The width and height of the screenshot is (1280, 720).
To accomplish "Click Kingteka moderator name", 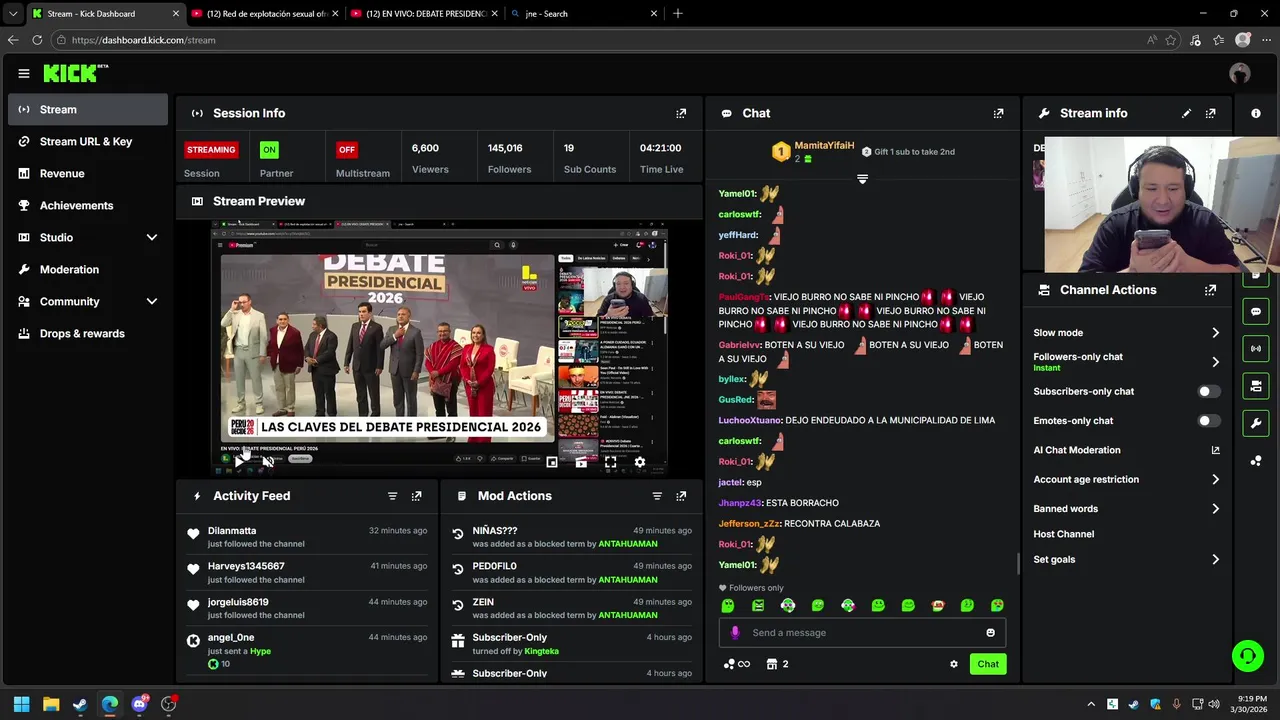I will (542, 651).
